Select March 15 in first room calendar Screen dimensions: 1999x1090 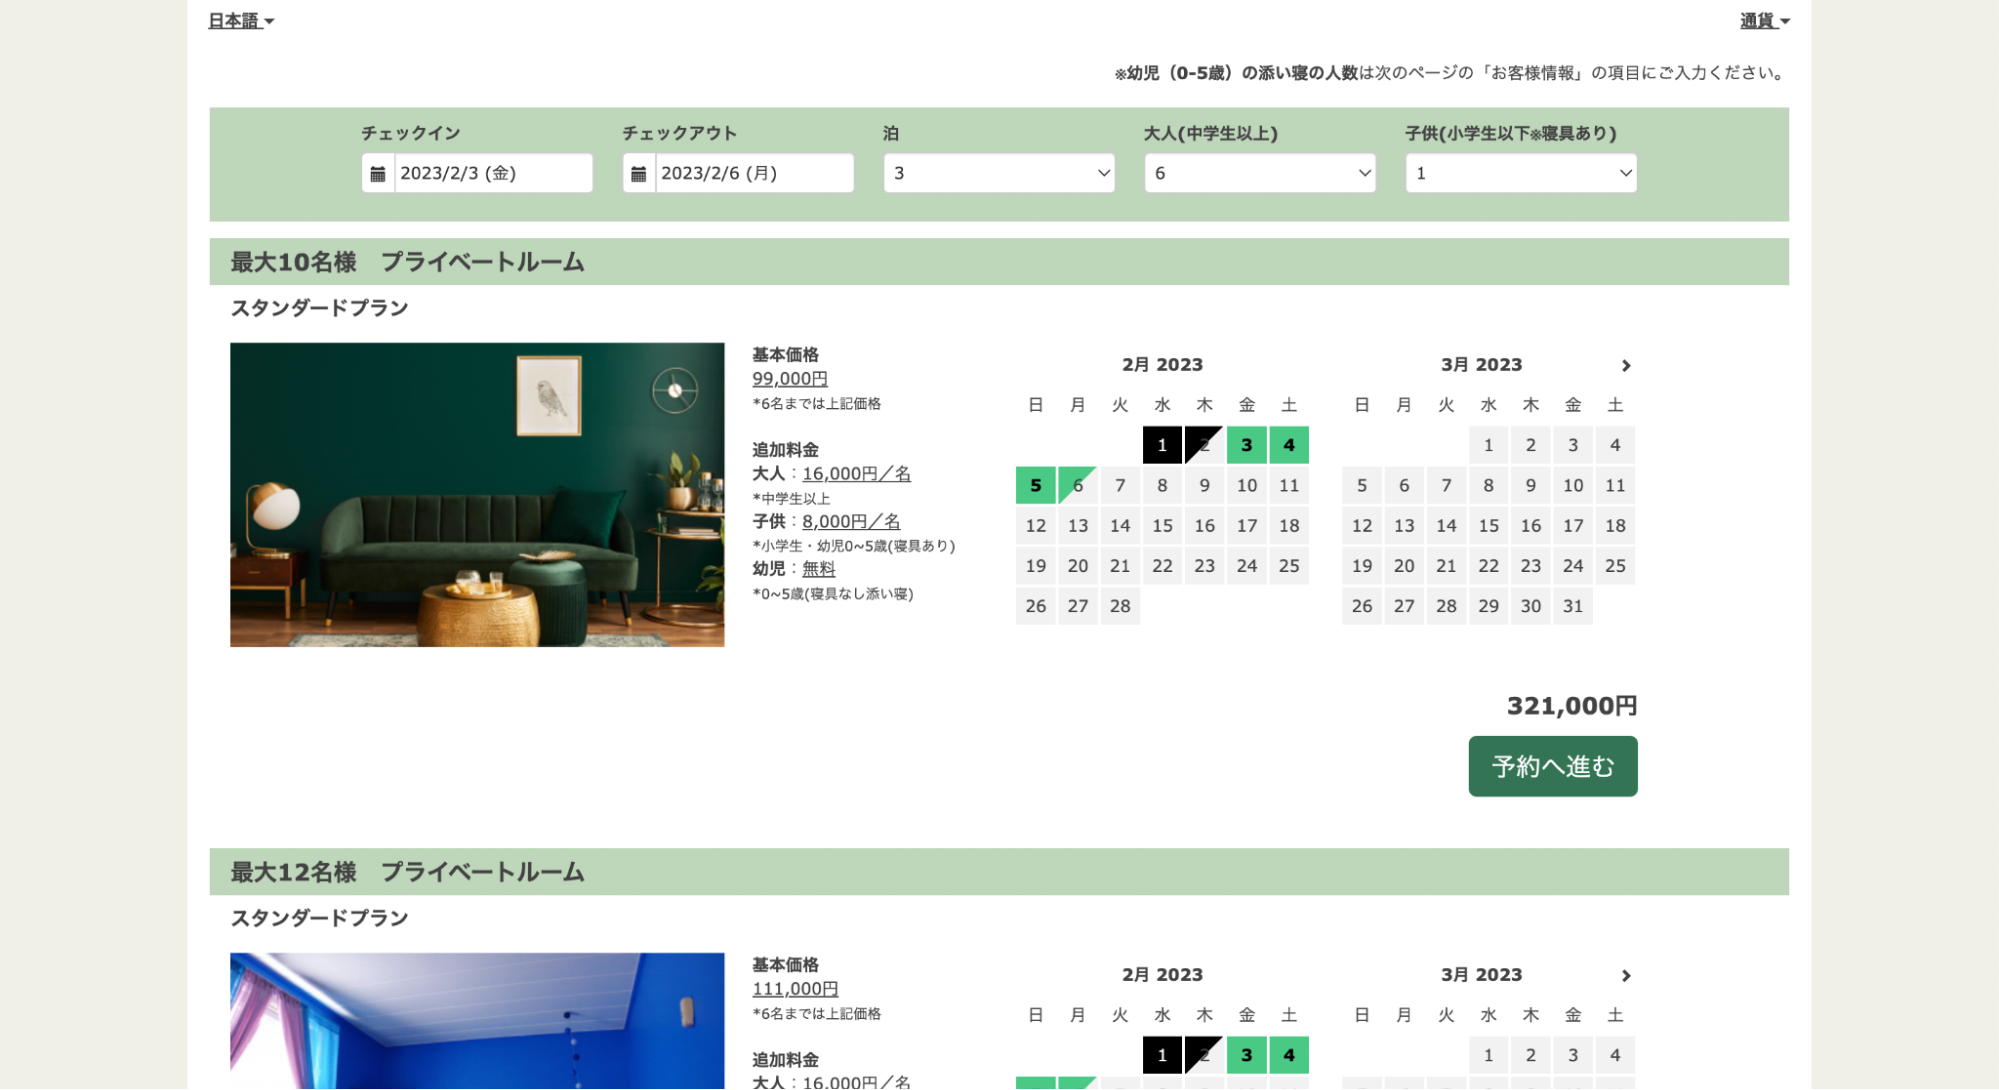[1488, 526]
